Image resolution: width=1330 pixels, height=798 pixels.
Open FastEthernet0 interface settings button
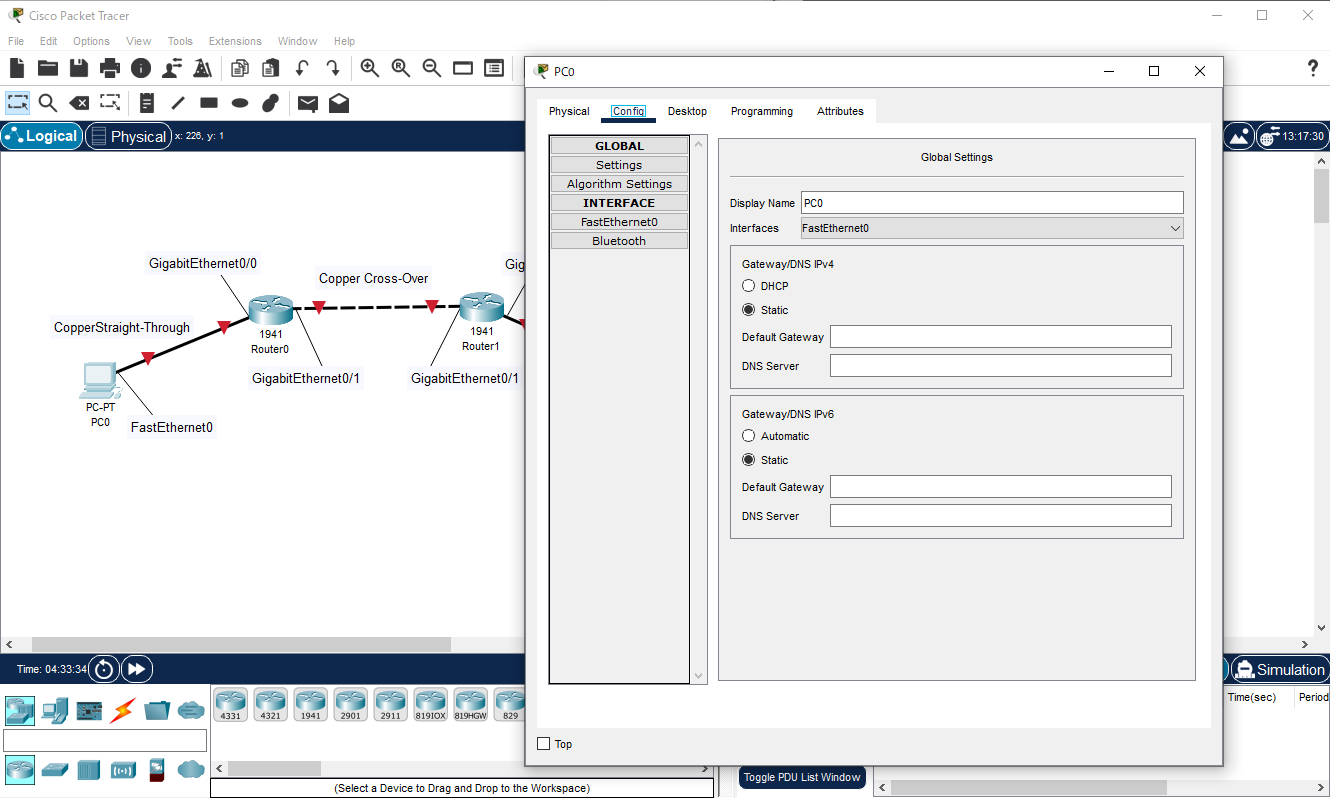click(x=619, y=222)
